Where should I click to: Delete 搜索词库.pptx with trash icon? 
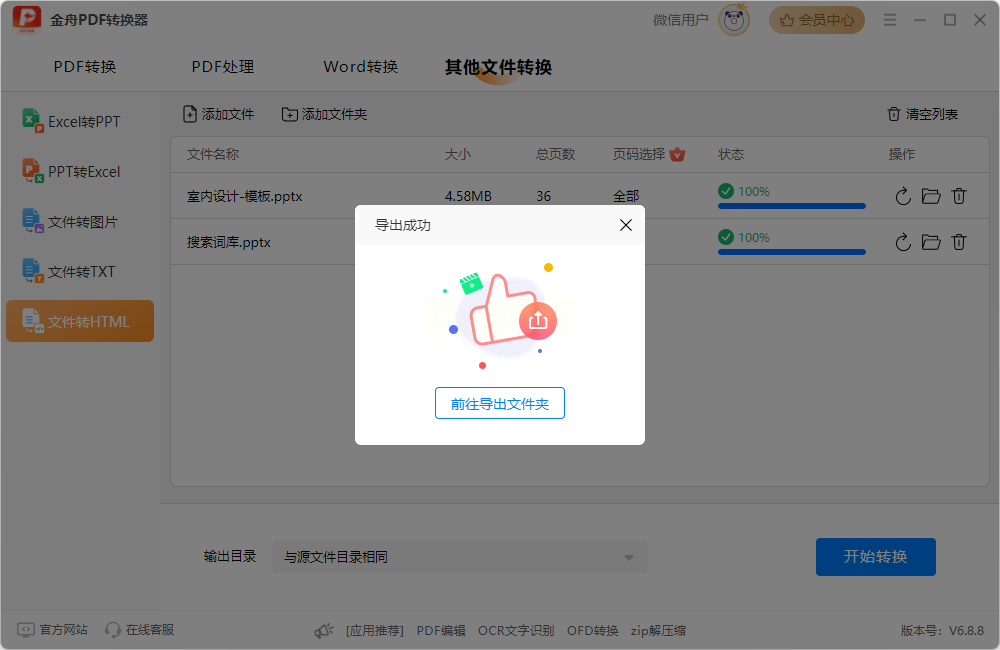(959, 242)
